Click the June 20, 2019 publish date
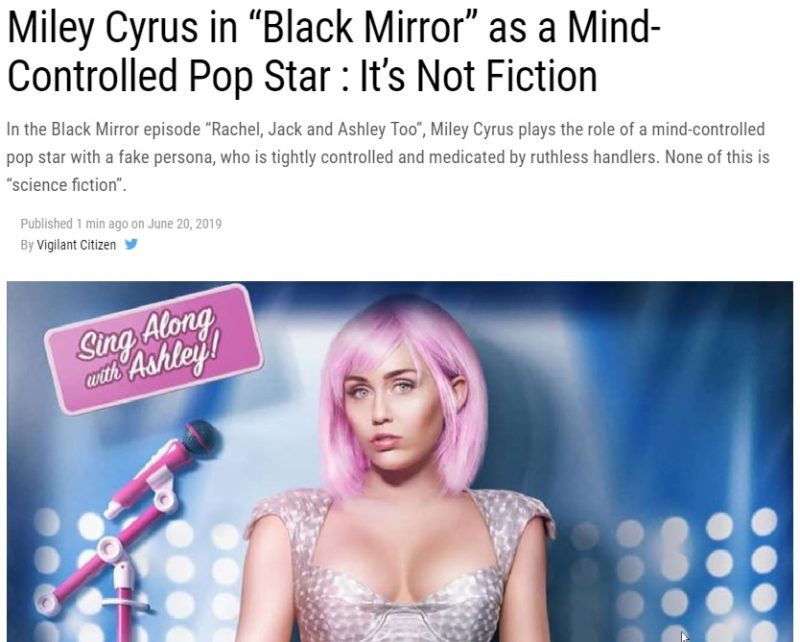The width and height of the screenshot is (800, 642). (184, 224)
